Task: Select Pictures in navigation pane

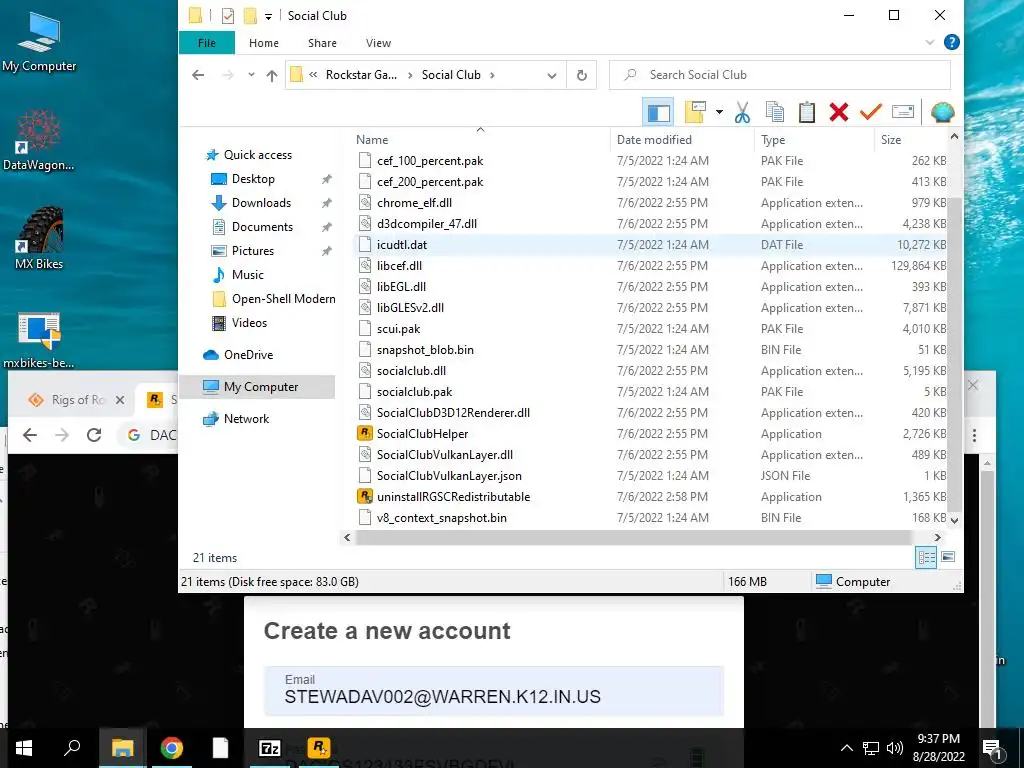Action: pos(252,251)
